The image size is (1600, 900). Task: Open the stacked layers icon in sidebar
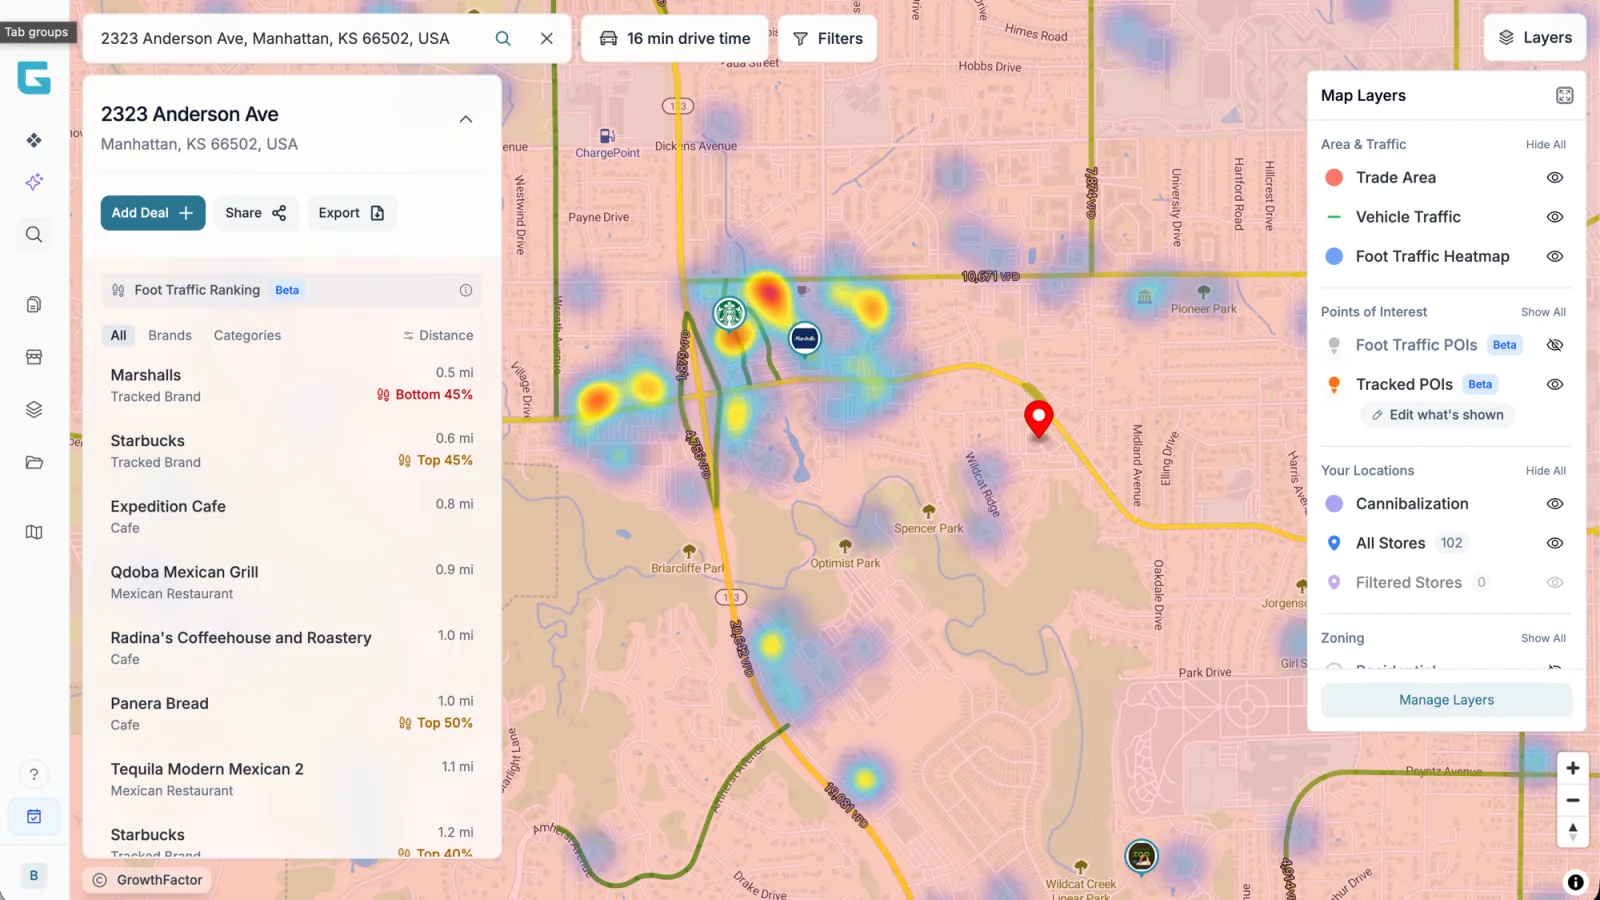pyautogui.click(x=34, y=410)
